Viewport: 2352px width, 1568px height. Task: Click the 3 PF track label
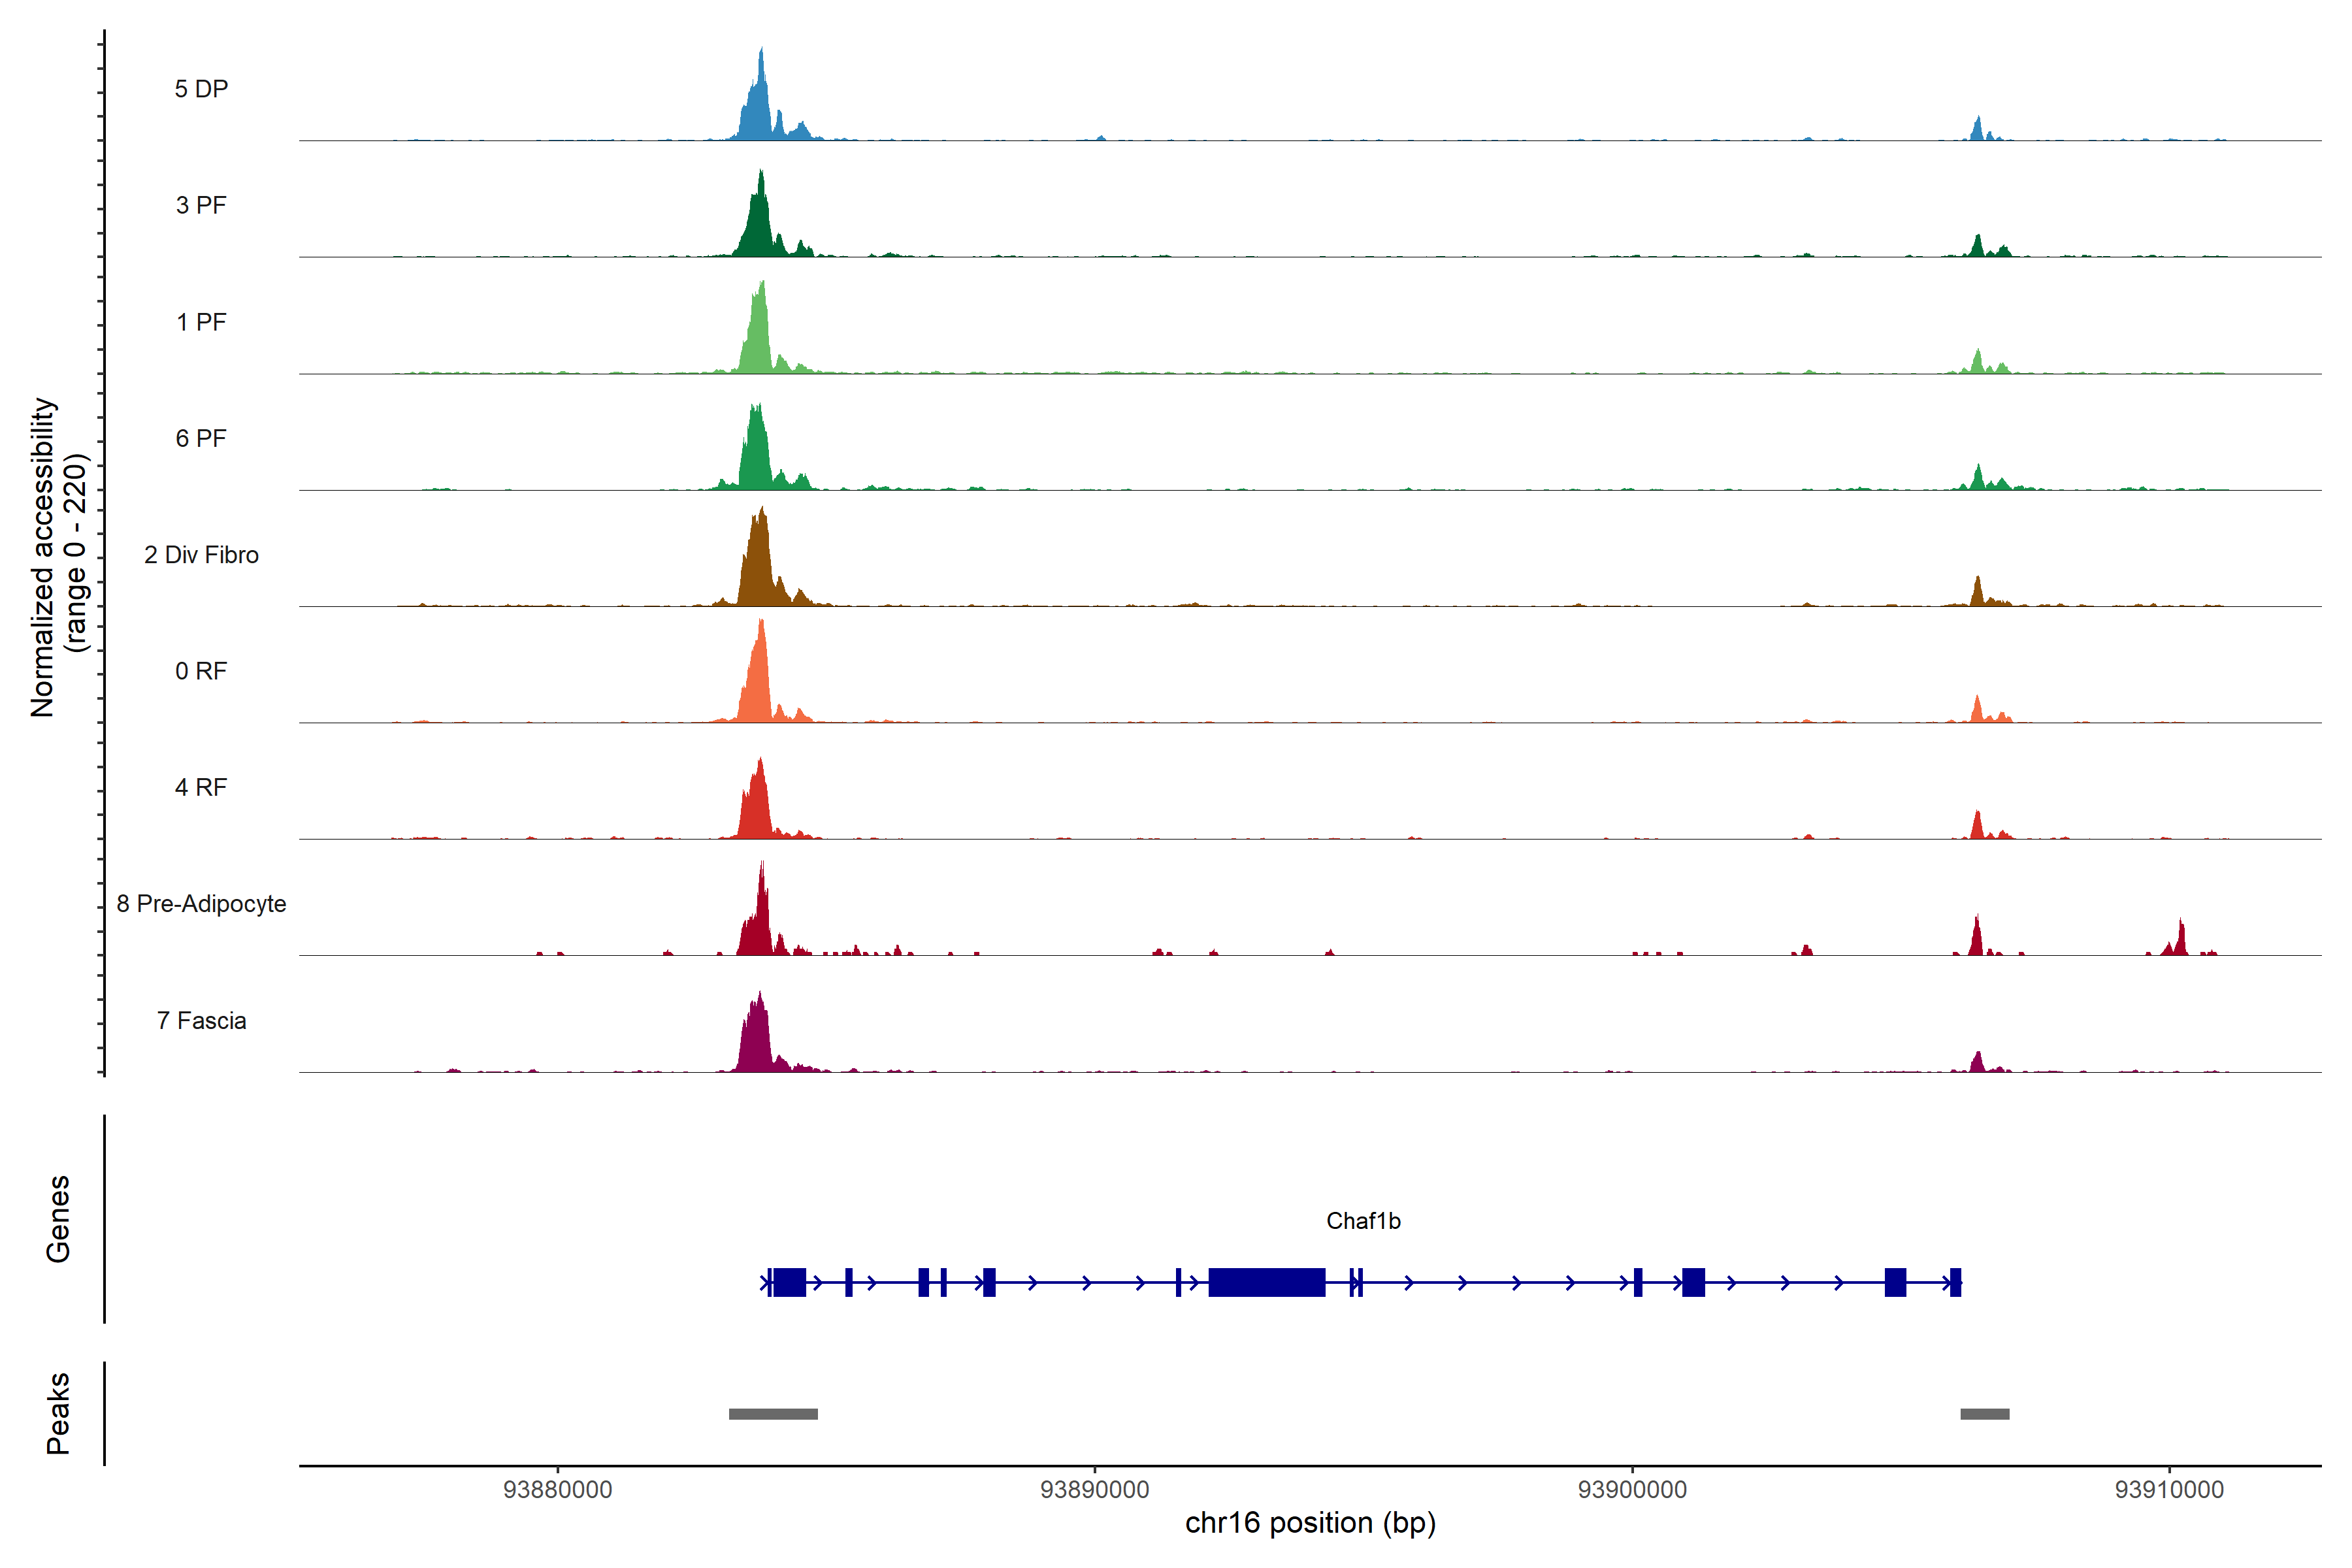pos(201,205)
